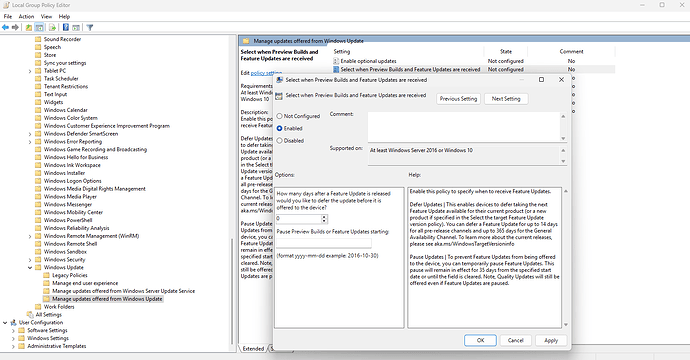690x360 pixels.
Task: Click the Comment box scrollbar
Action: [563, 127]
